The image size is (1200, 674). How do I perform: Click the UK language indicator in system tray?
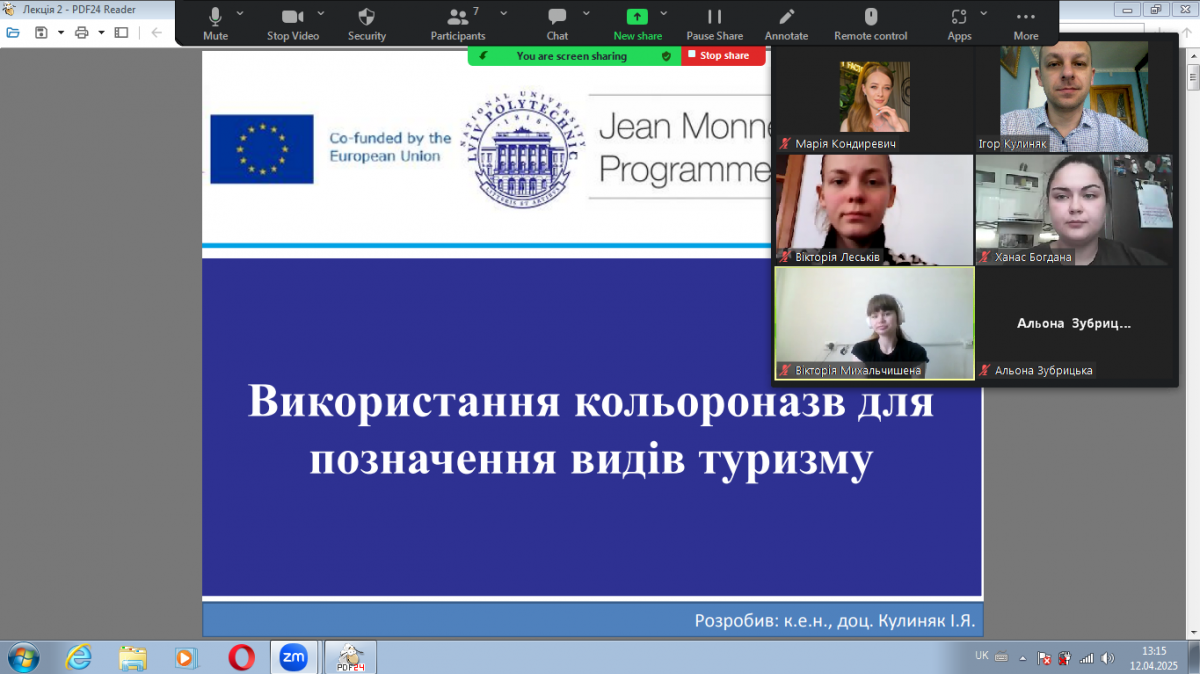tap(982, 655)
